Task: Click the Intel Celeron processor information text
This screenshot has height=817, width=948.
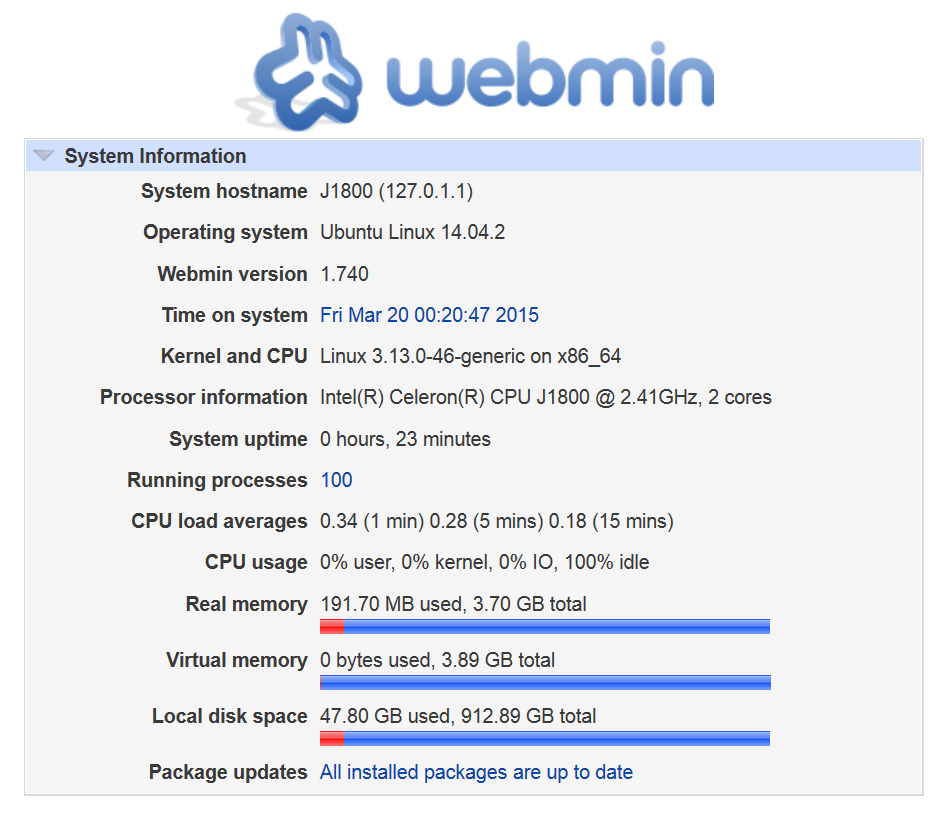Action: (545, 397)
